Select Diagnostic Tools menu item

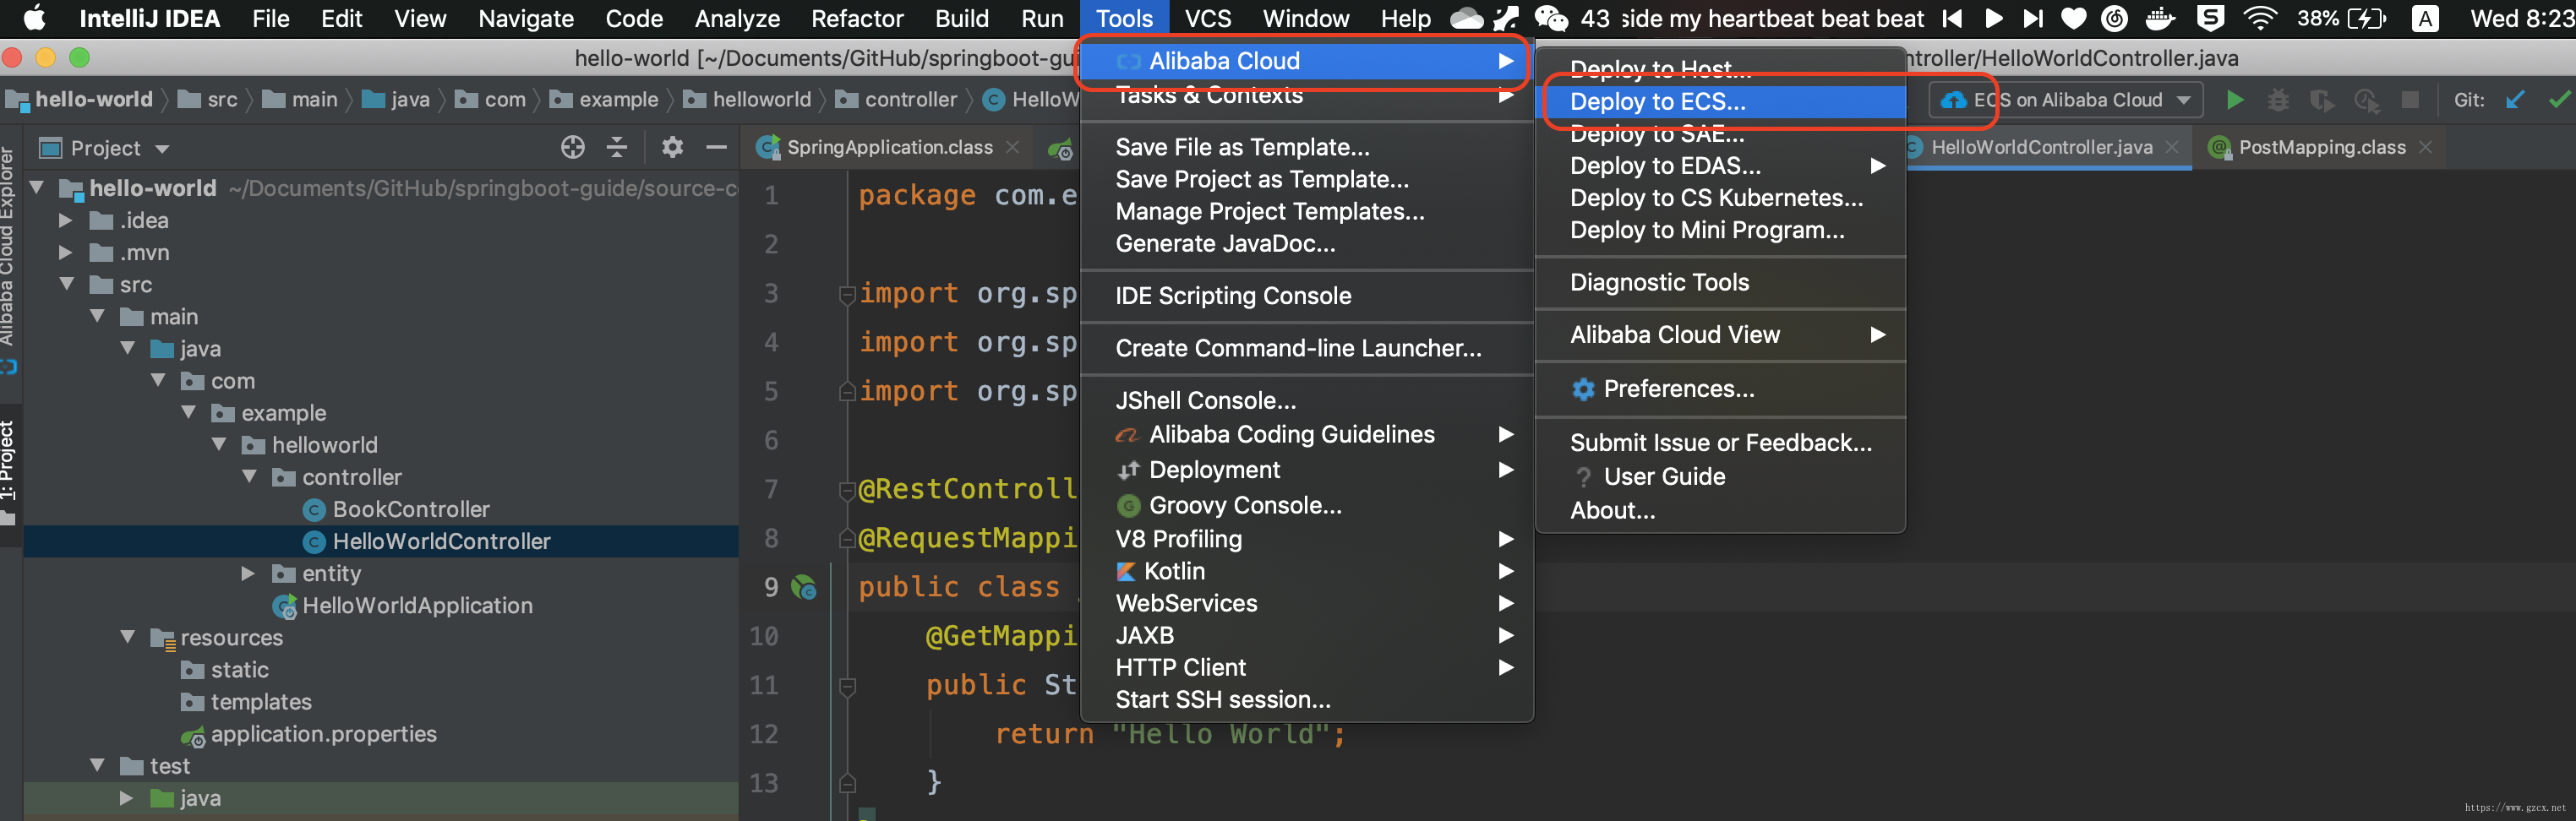(x=1720, y=283)
